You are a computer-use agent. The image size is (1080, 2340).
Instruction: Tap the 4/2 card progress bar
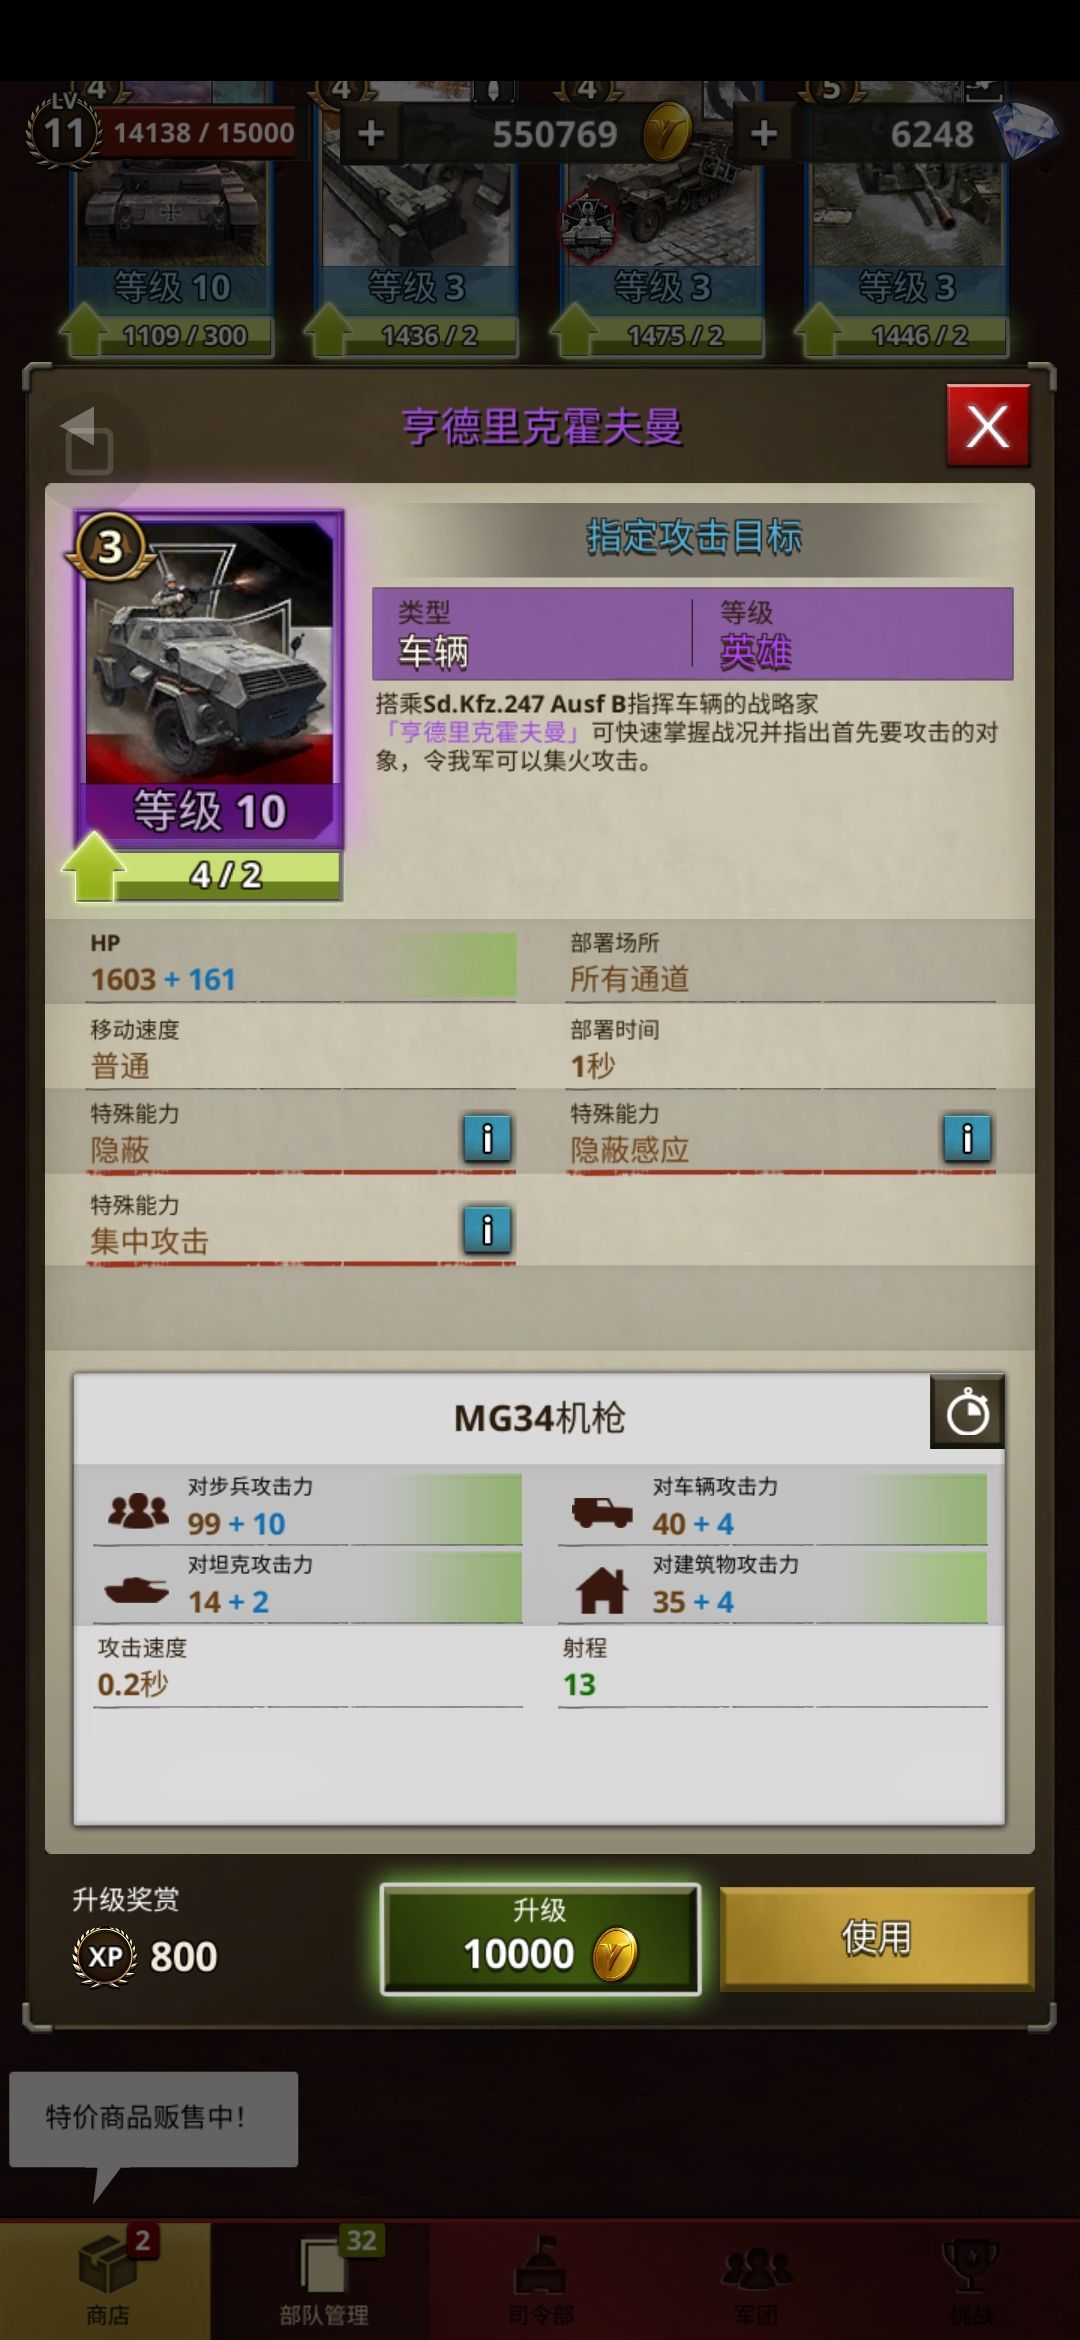pyautogui.click(x=228, y=876)
